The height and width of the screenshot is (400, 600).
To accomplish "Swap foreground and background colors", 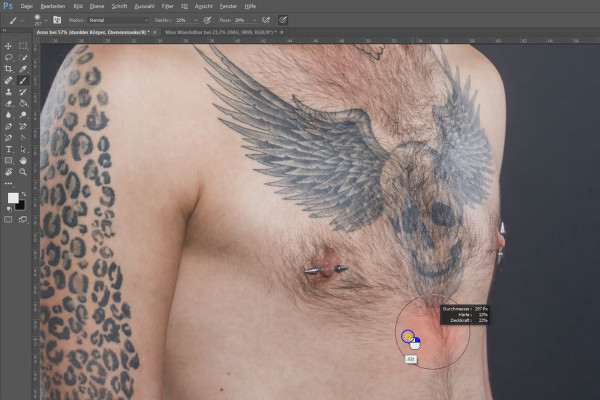I will pos(24,194).
